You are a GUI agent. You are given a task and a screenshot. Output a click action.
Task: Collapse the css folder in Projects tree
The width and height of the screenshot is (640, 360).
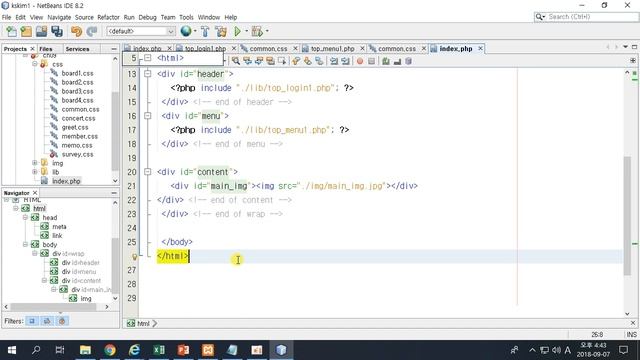pos(35,64)
